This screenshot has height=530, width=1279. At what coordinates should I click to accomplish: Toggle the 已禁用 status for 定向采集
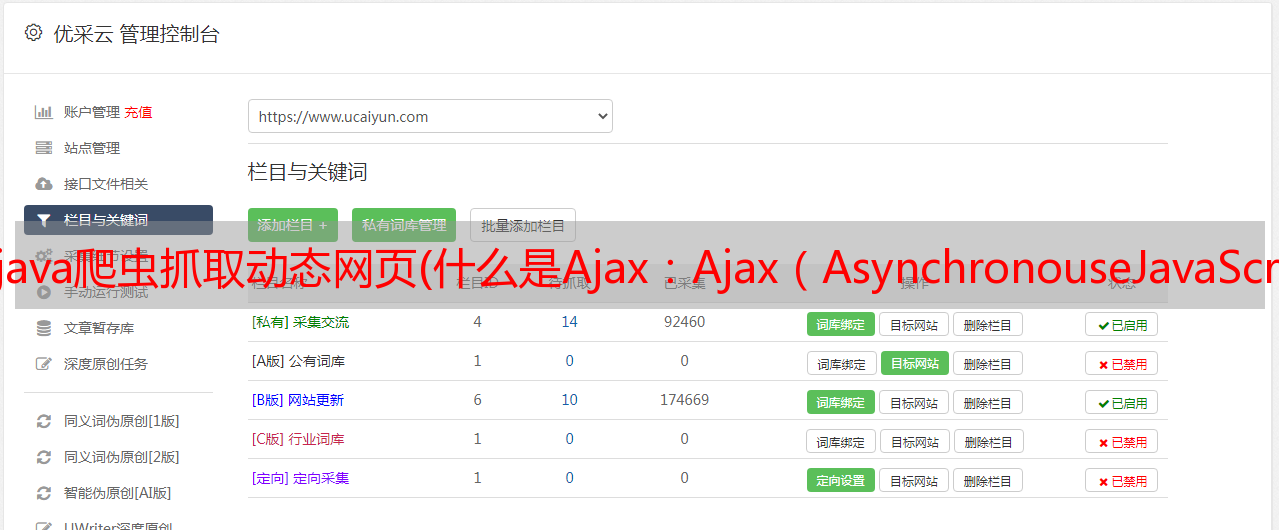(1121, 480)
